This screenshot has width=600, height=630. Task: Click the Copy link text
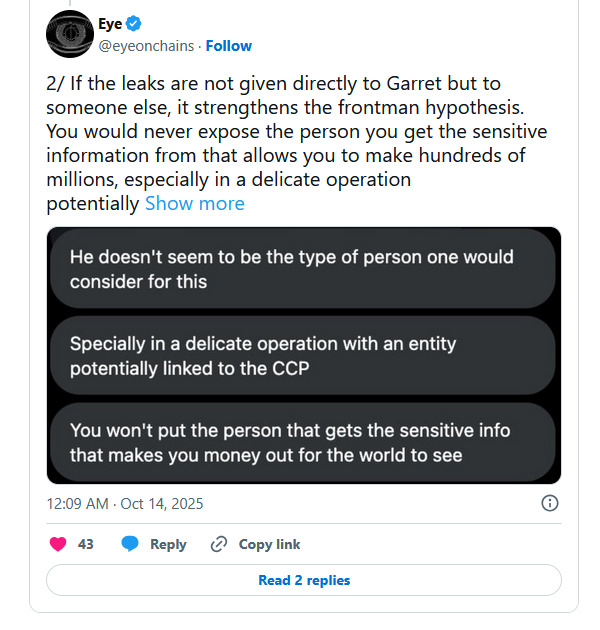click(269, 544)
